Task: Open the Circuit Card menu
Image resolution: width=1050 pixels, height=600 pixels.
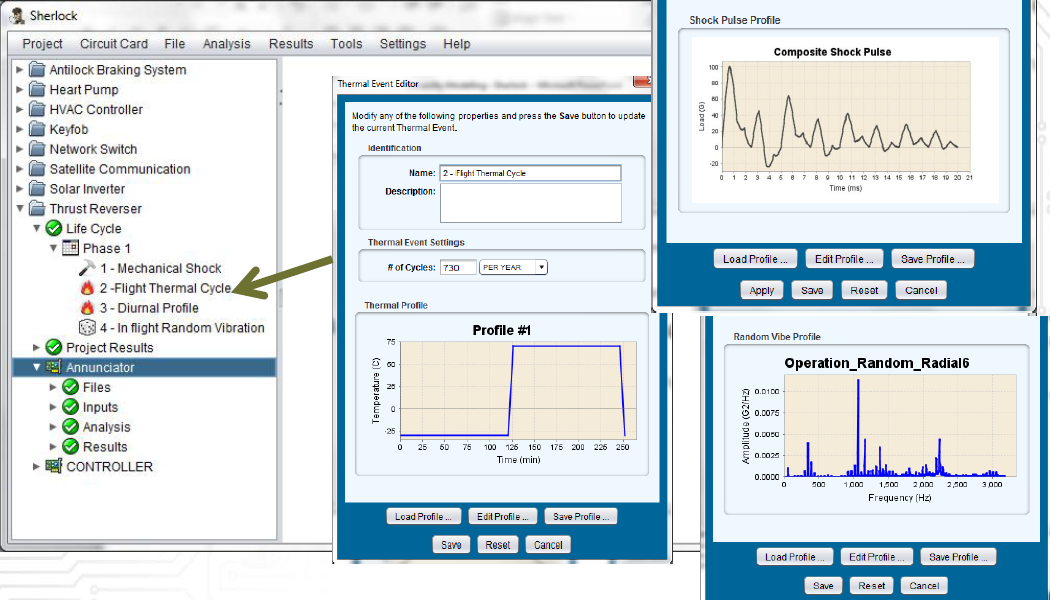Action: [x=114, y=44]
